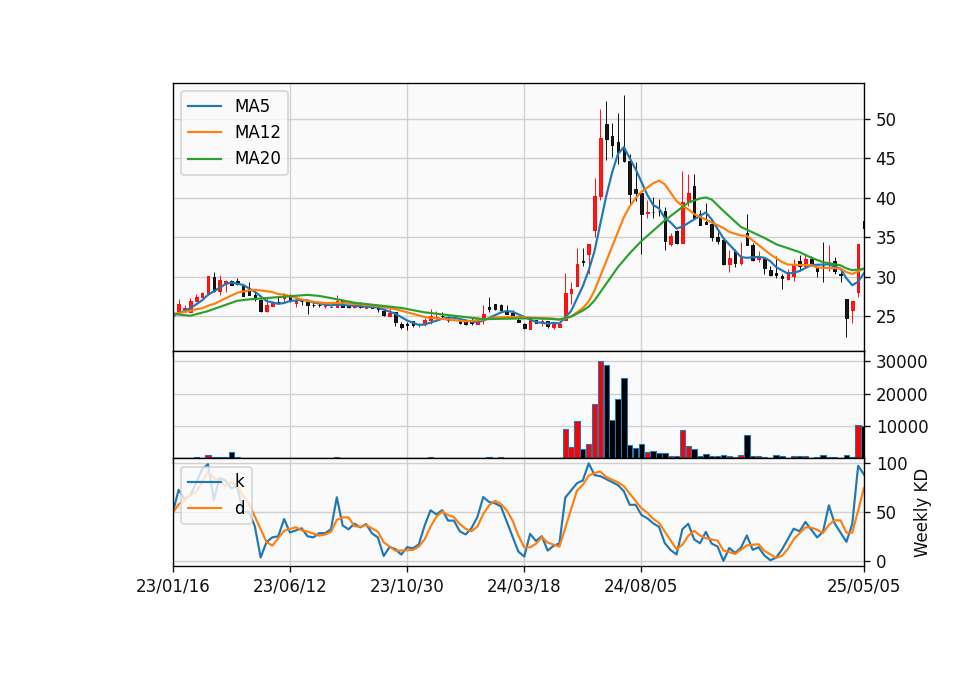Click the KD axis value 50

click(885, 512)
